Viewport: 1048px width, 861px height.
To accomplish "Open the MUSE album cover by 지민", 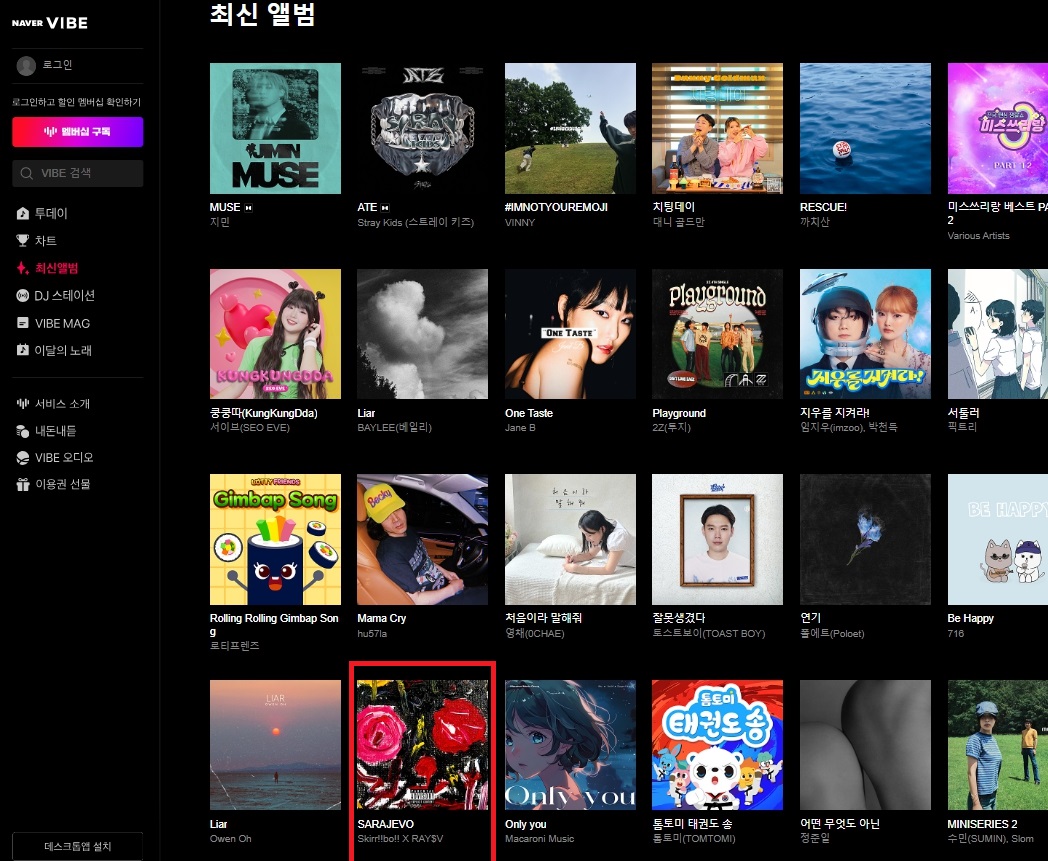I will coord(275,128).
